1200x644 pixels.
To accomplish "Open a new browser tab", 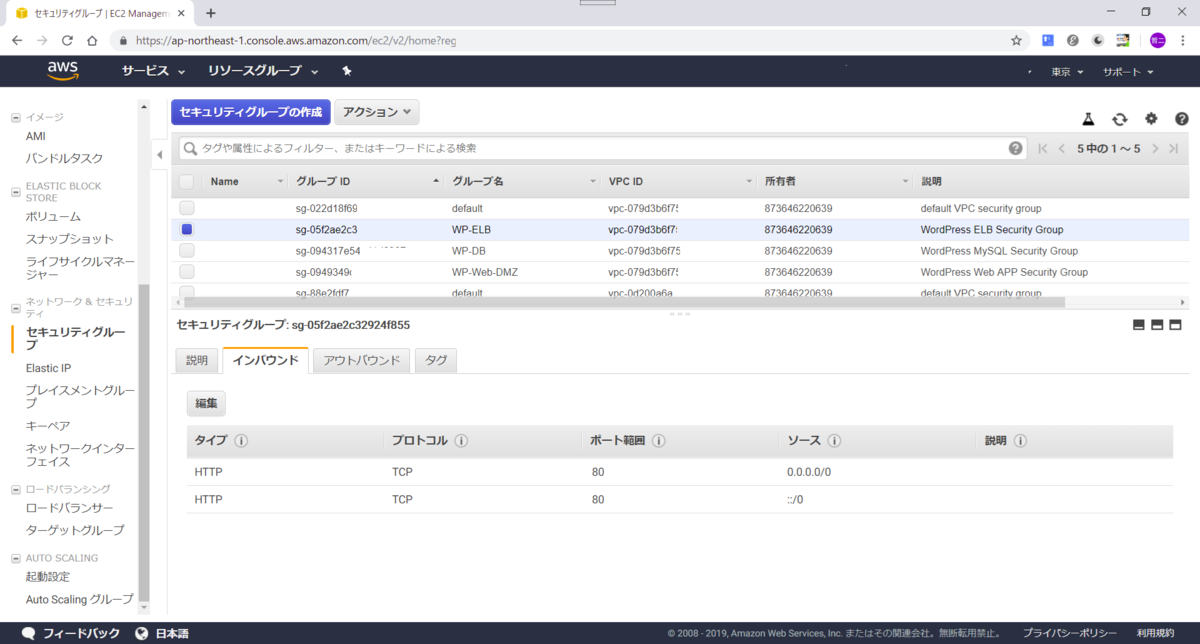I will tap(211, 12).
